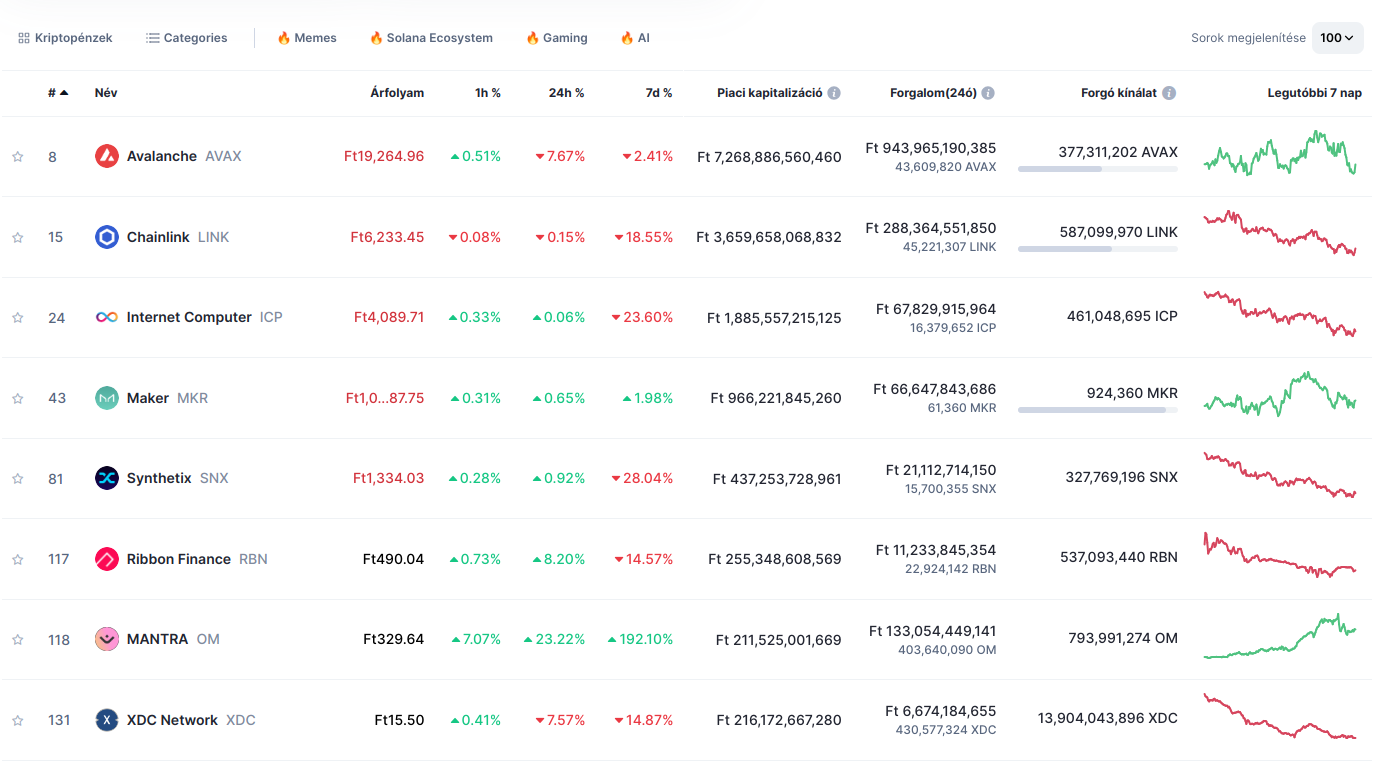Click the Avalanche coin logo

coord(107,156)
